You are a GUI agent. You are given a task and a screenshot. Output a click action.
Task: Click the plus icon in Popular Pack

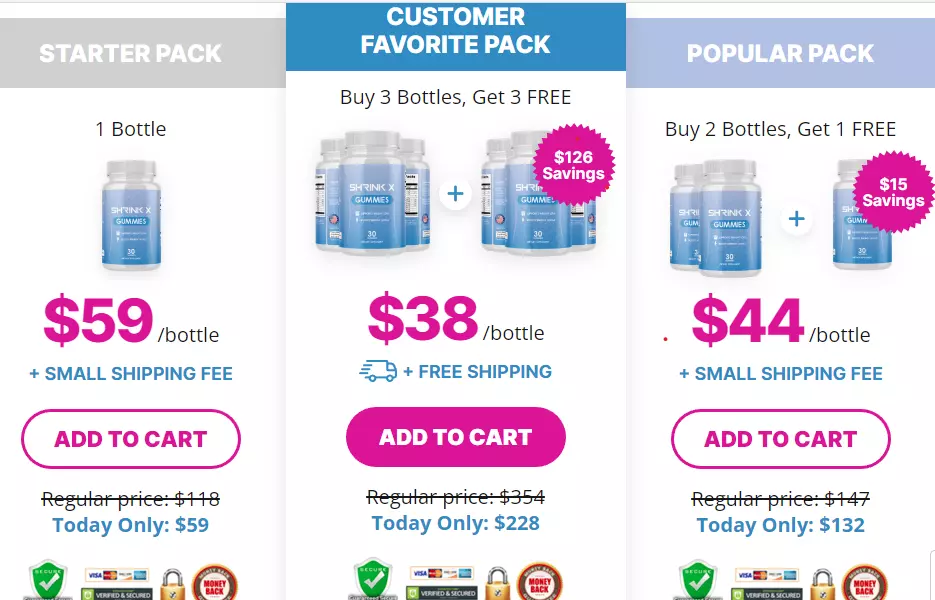(797, 219)
